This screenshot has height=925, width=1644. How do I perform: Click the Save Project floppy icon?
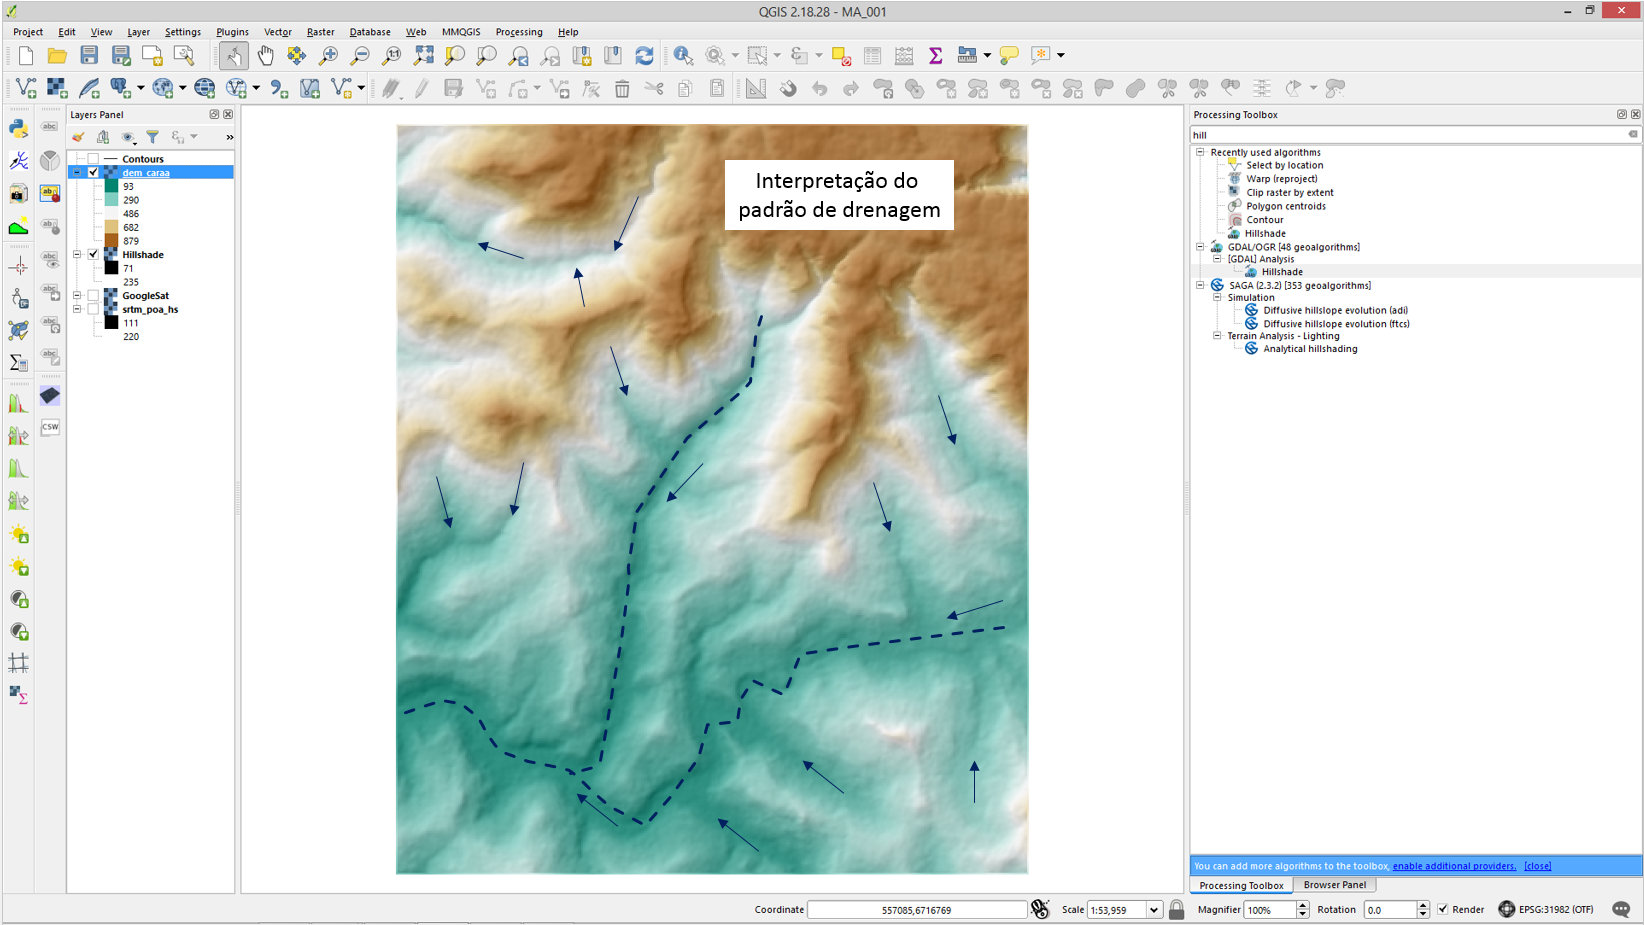[x=89, y=56]
